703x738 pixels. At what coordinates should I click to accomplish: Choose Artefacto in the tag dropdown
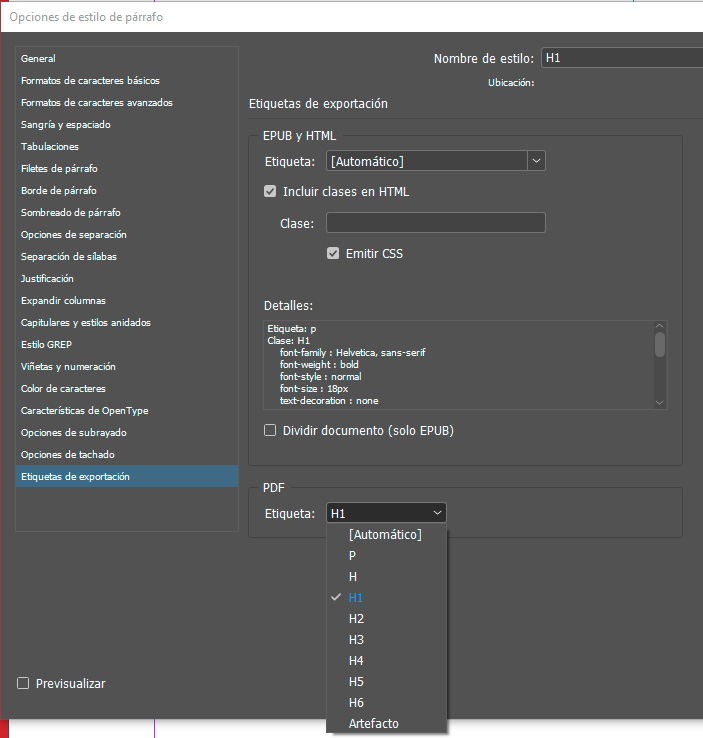[x=373, y=724]
